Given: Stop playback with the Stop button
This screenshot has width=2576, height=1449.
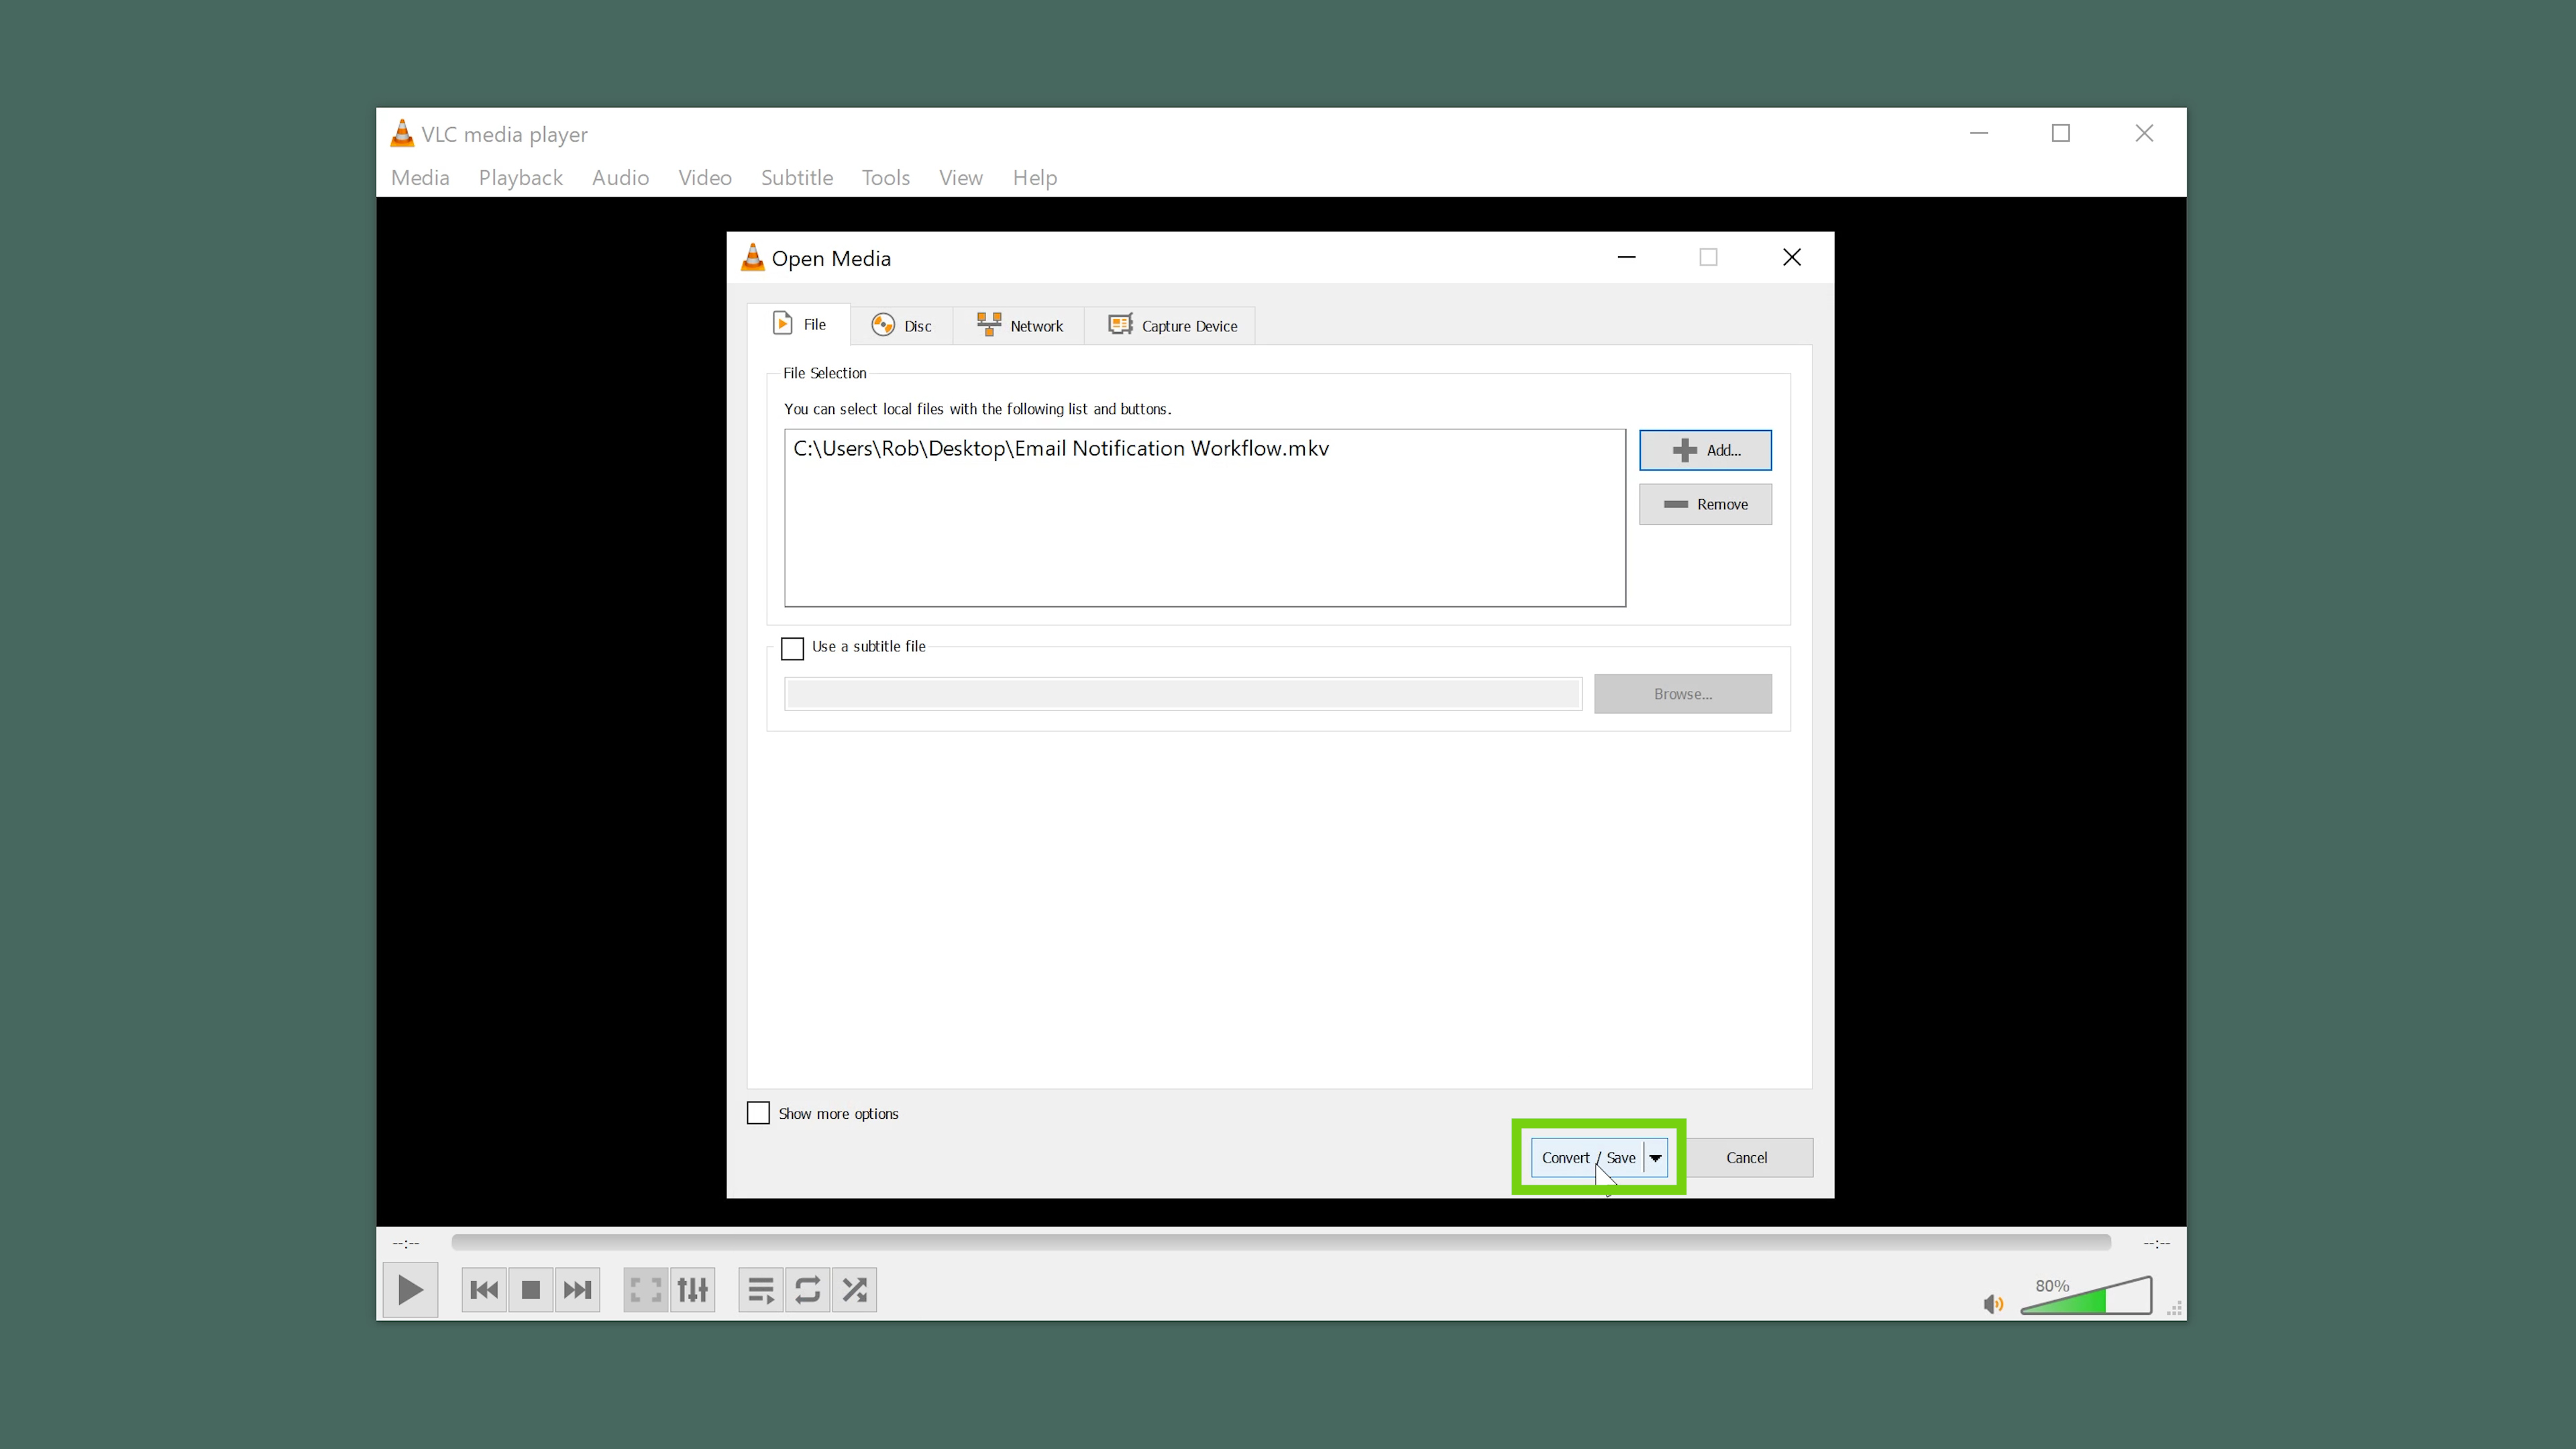Looking at the screenshot, I should (531, 1290).
